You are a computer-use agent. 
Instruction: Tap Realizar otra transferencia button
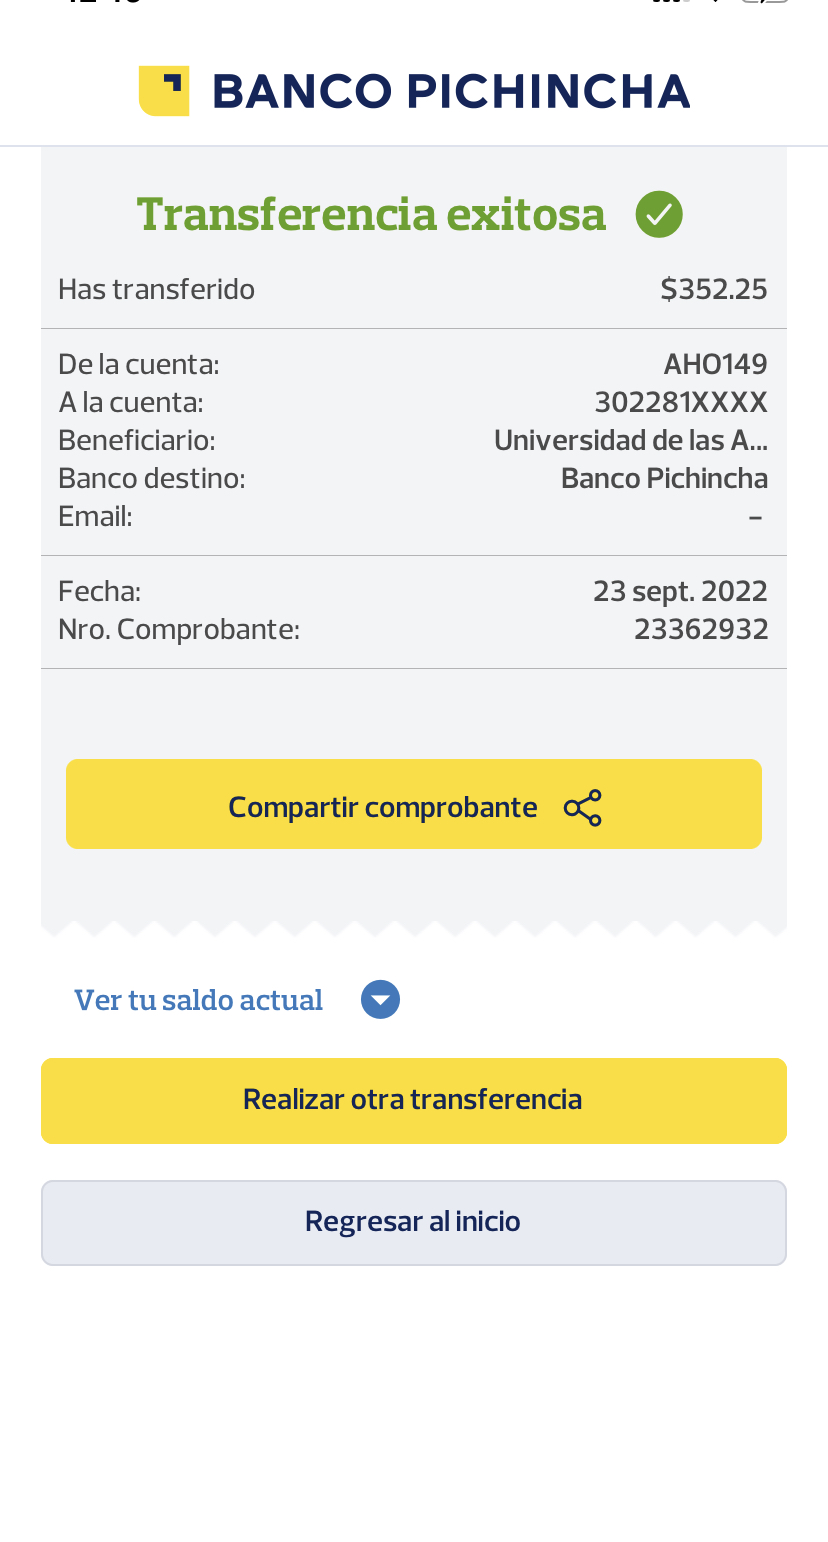(x=413, y=1100)
